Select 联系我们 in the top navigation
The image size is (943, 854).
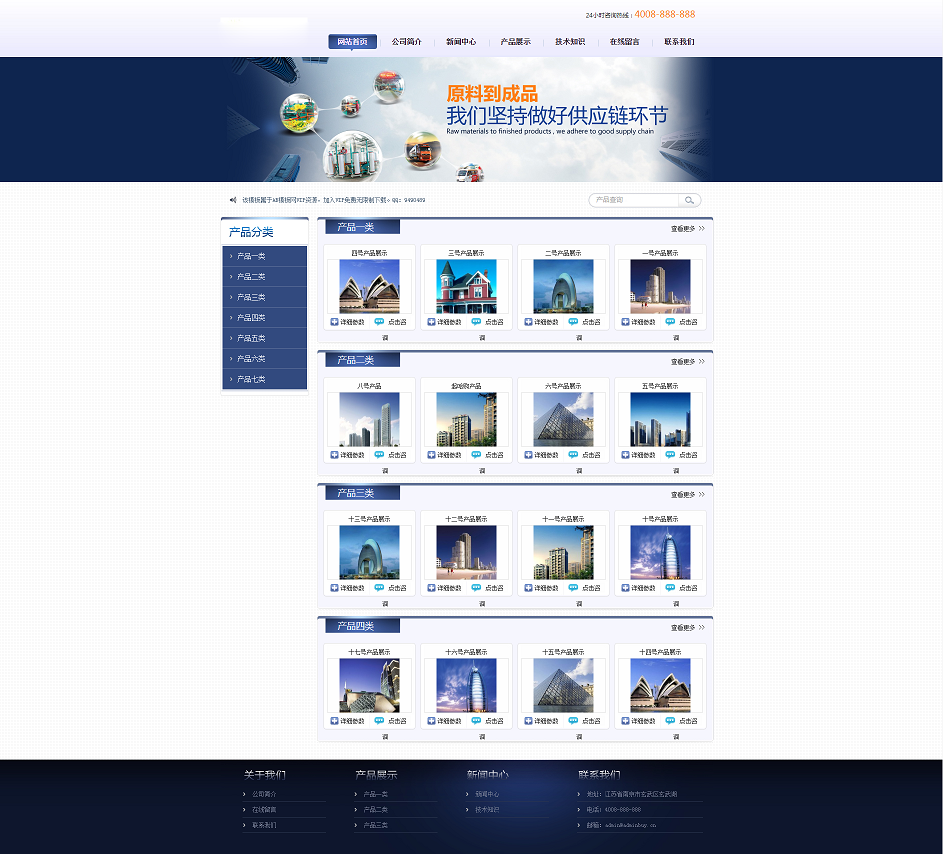pyautogui.click(x=679, y=42)
